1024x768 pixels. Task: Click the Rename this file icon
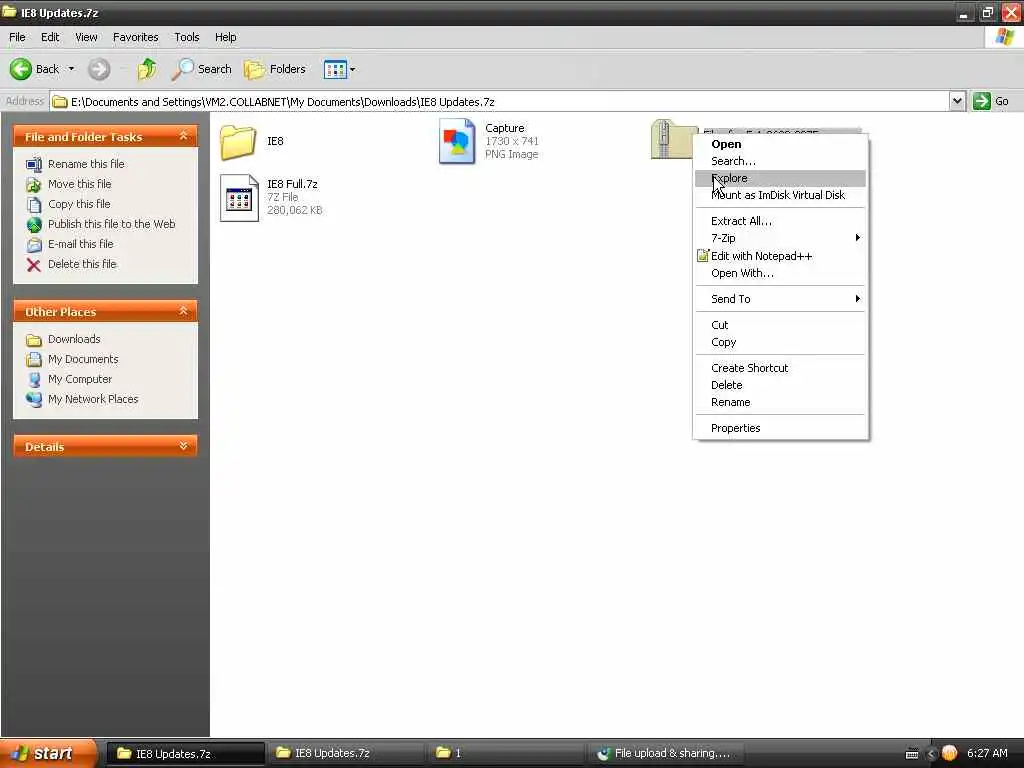[34, 164]
